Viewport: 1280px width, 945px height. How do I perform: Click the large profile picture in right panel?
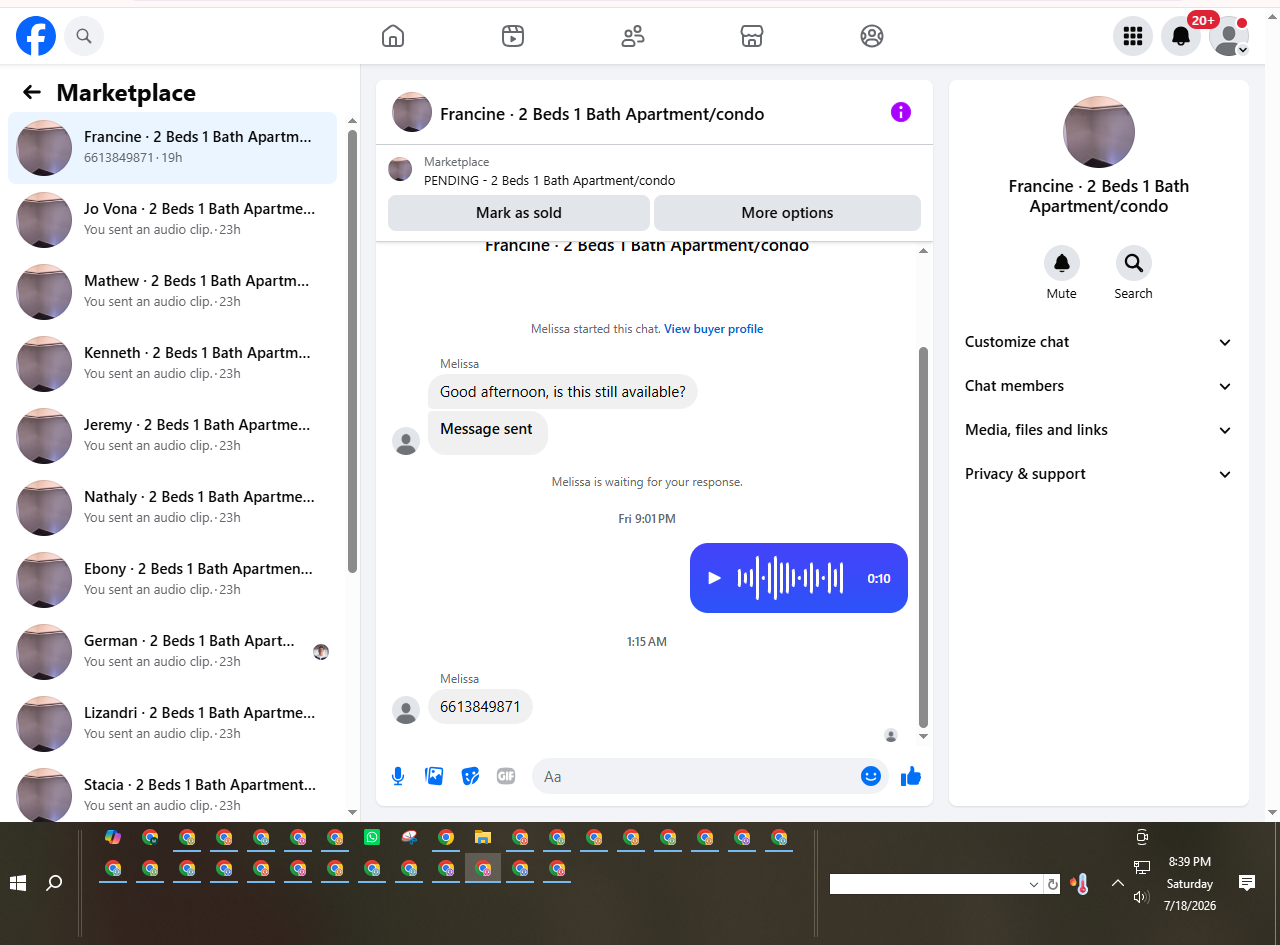[x=1099, y=132]
